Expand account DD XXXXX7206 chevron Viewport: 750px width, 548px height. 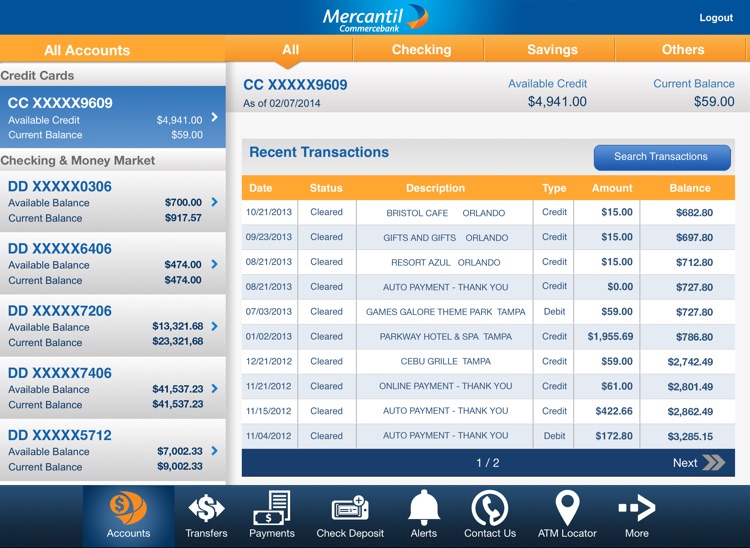214,326
